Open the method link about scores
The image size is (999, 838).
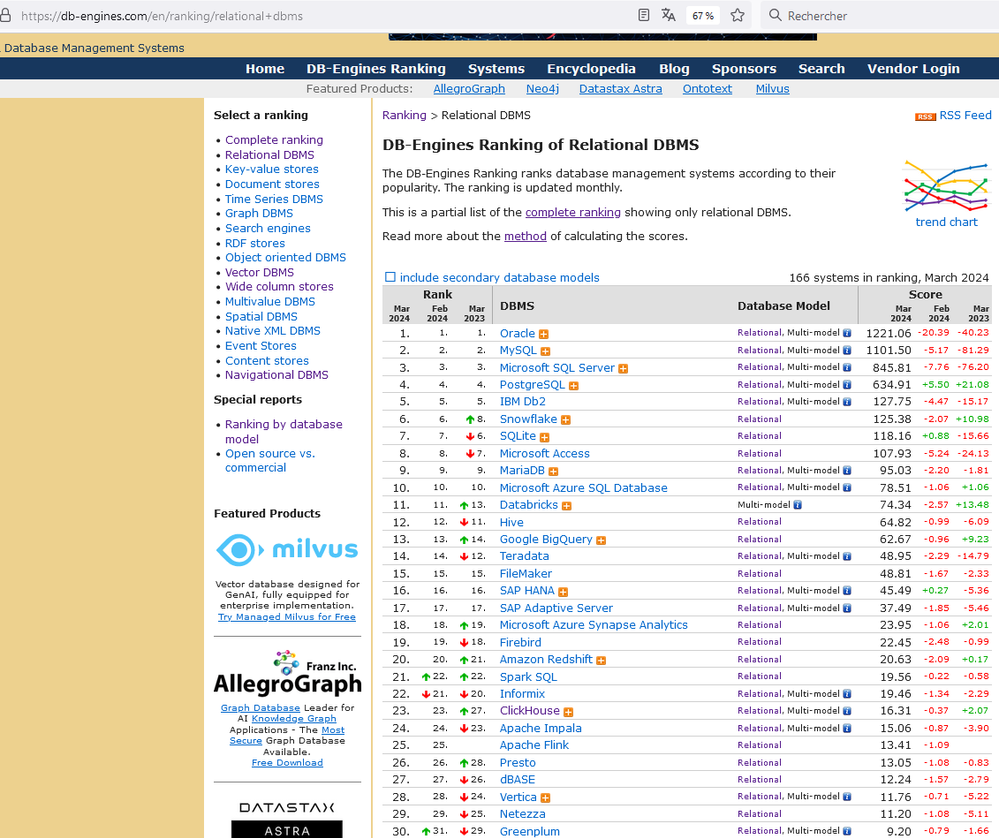tap(525, 236)
